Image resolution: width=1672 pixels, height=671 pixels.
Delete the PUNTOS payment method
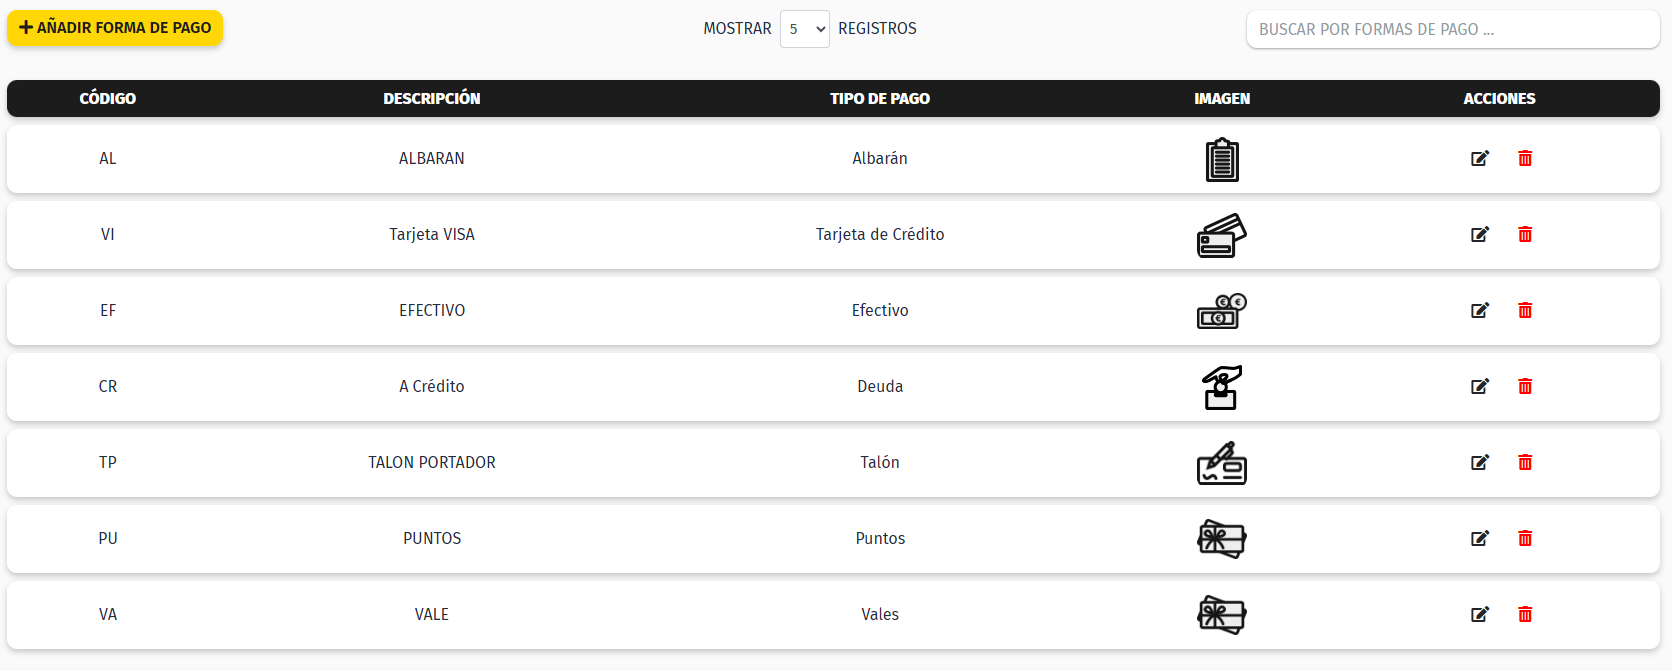(x=1525, y=538)
